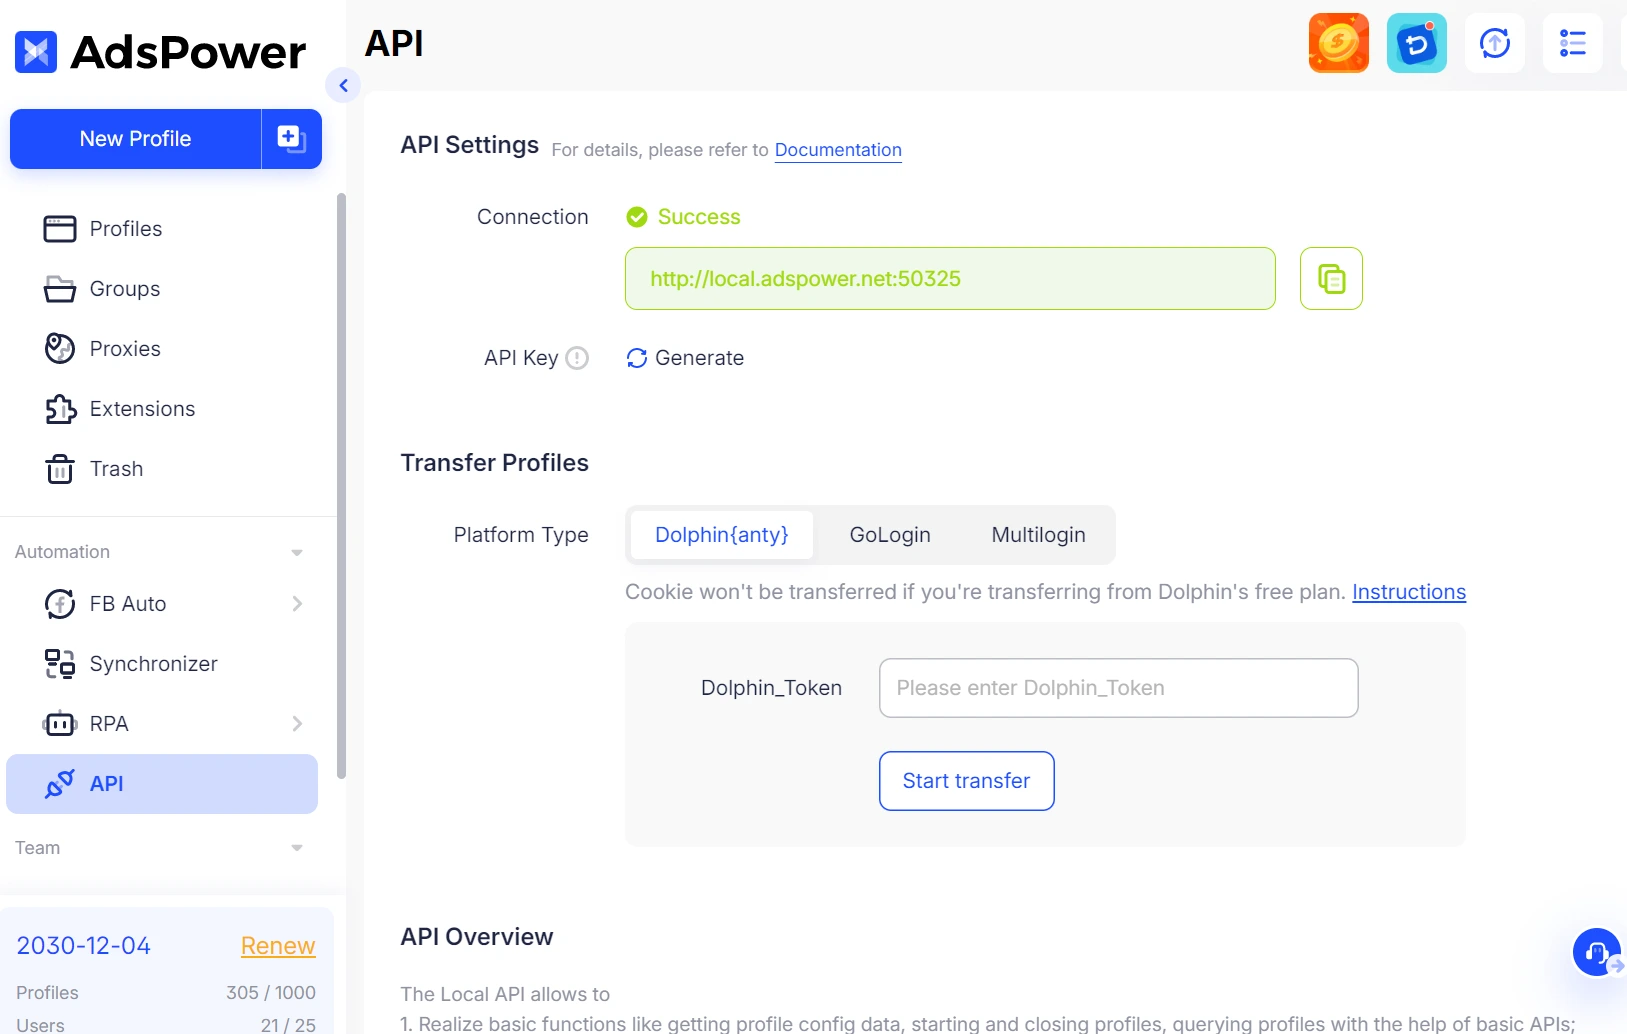Screen dimensions: 1627x1034
Task: Click the profiles count 305 / 1000
Action: click(270, 993)
